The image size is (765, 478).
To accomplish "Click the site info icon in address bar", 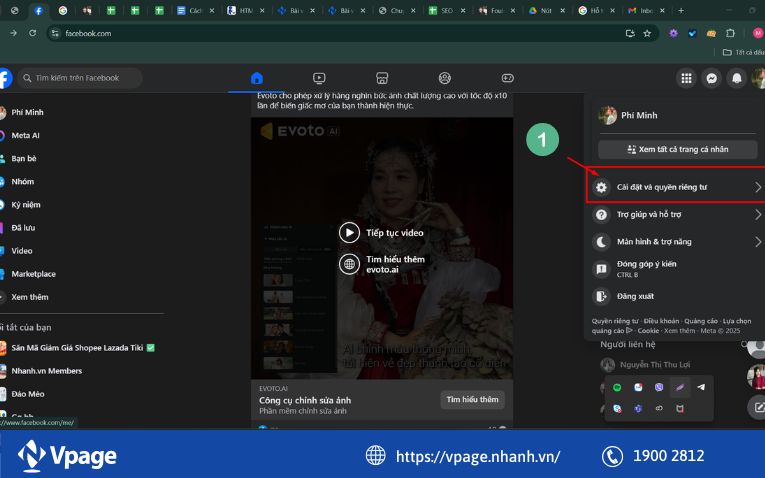I will (55, 33).
